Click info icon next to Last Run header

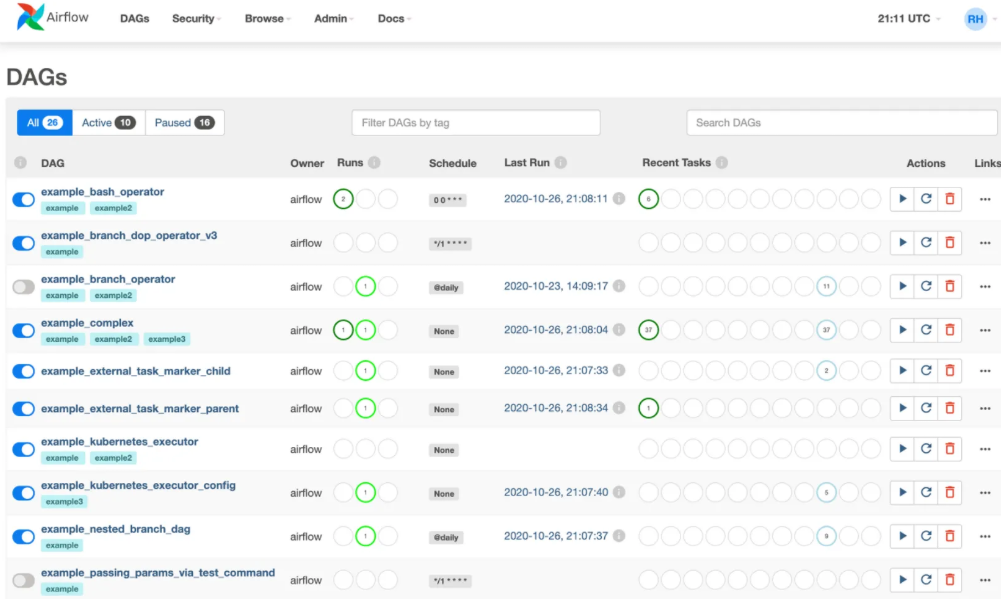[x=561, y=162]
